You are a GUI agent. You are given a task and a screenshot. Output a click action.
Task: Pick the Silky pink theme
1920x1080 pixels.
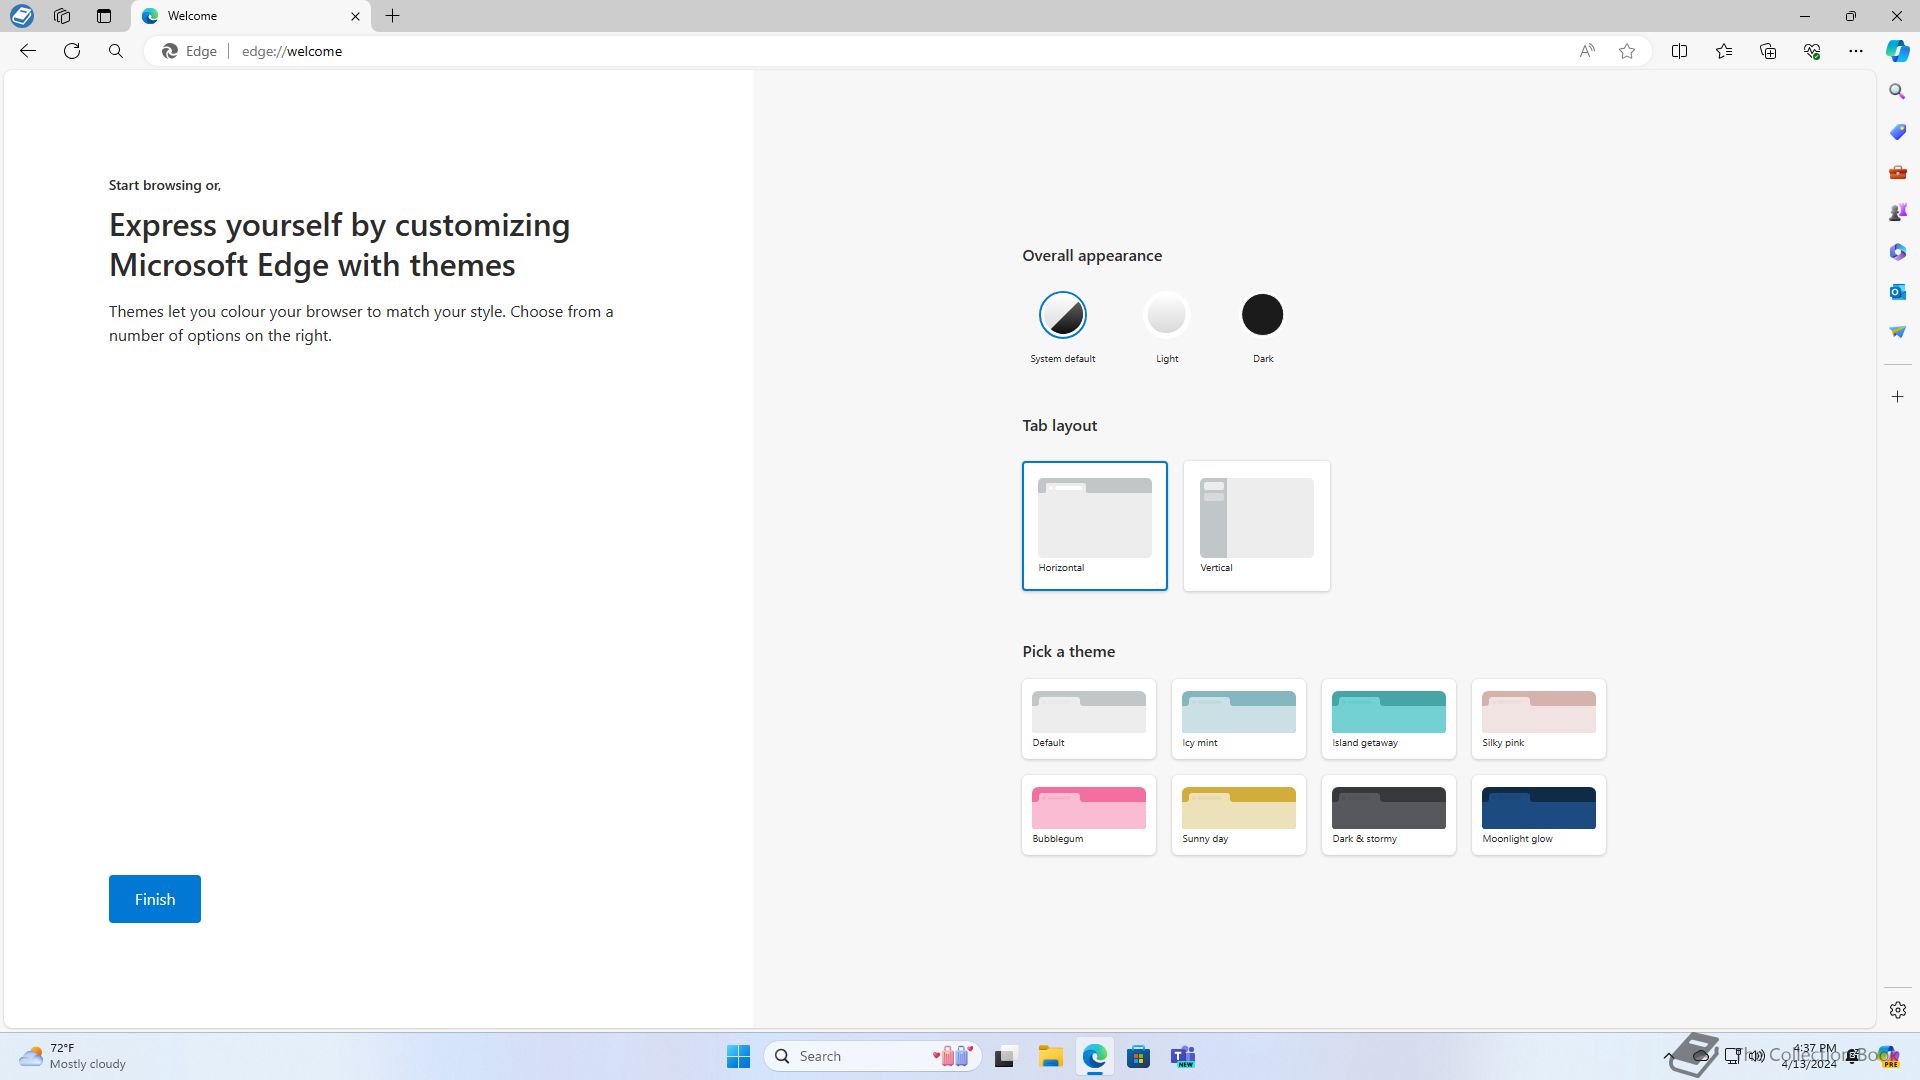coord(1538,719)
